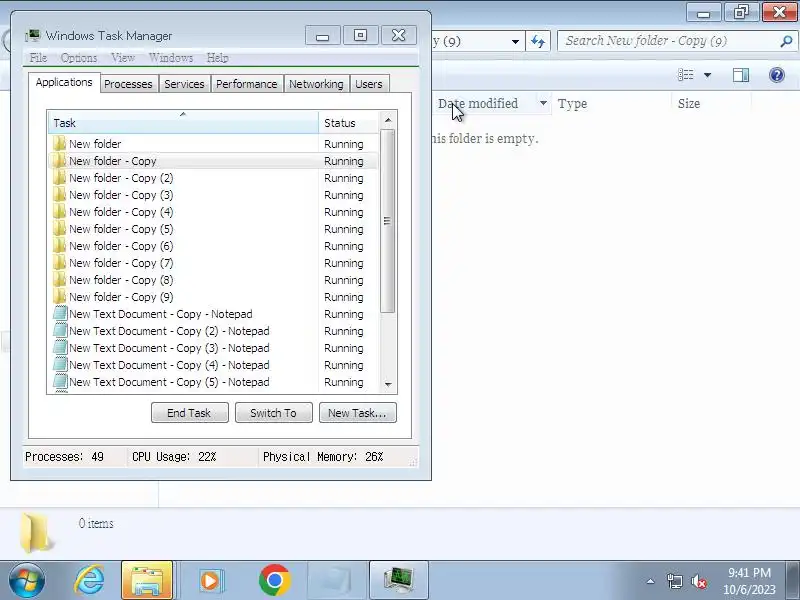Click the task list vertical scrollbar thumb
The height and width of the screenshot is (600, 800).
tap(388, 220)
